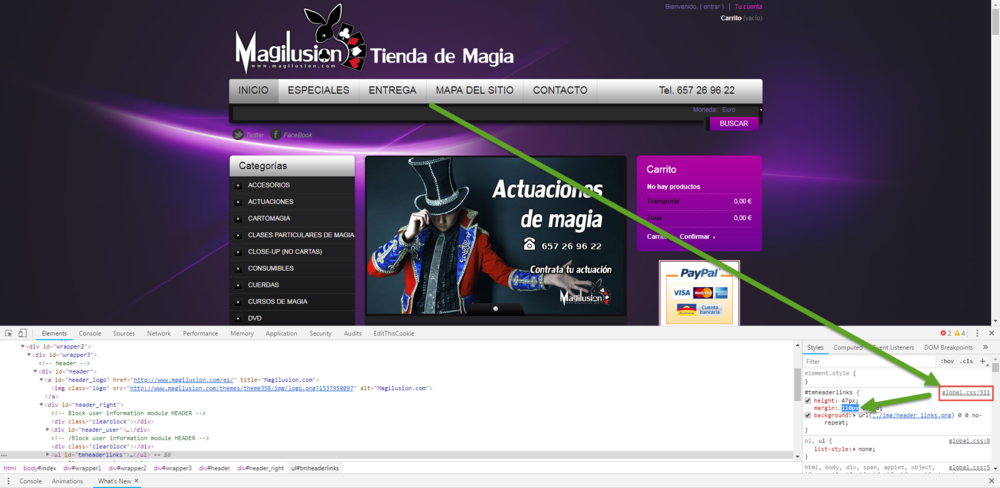Screen dimensions: 1000x488
Task: Switch to the Console tab in DevTools
Action: 90,334
